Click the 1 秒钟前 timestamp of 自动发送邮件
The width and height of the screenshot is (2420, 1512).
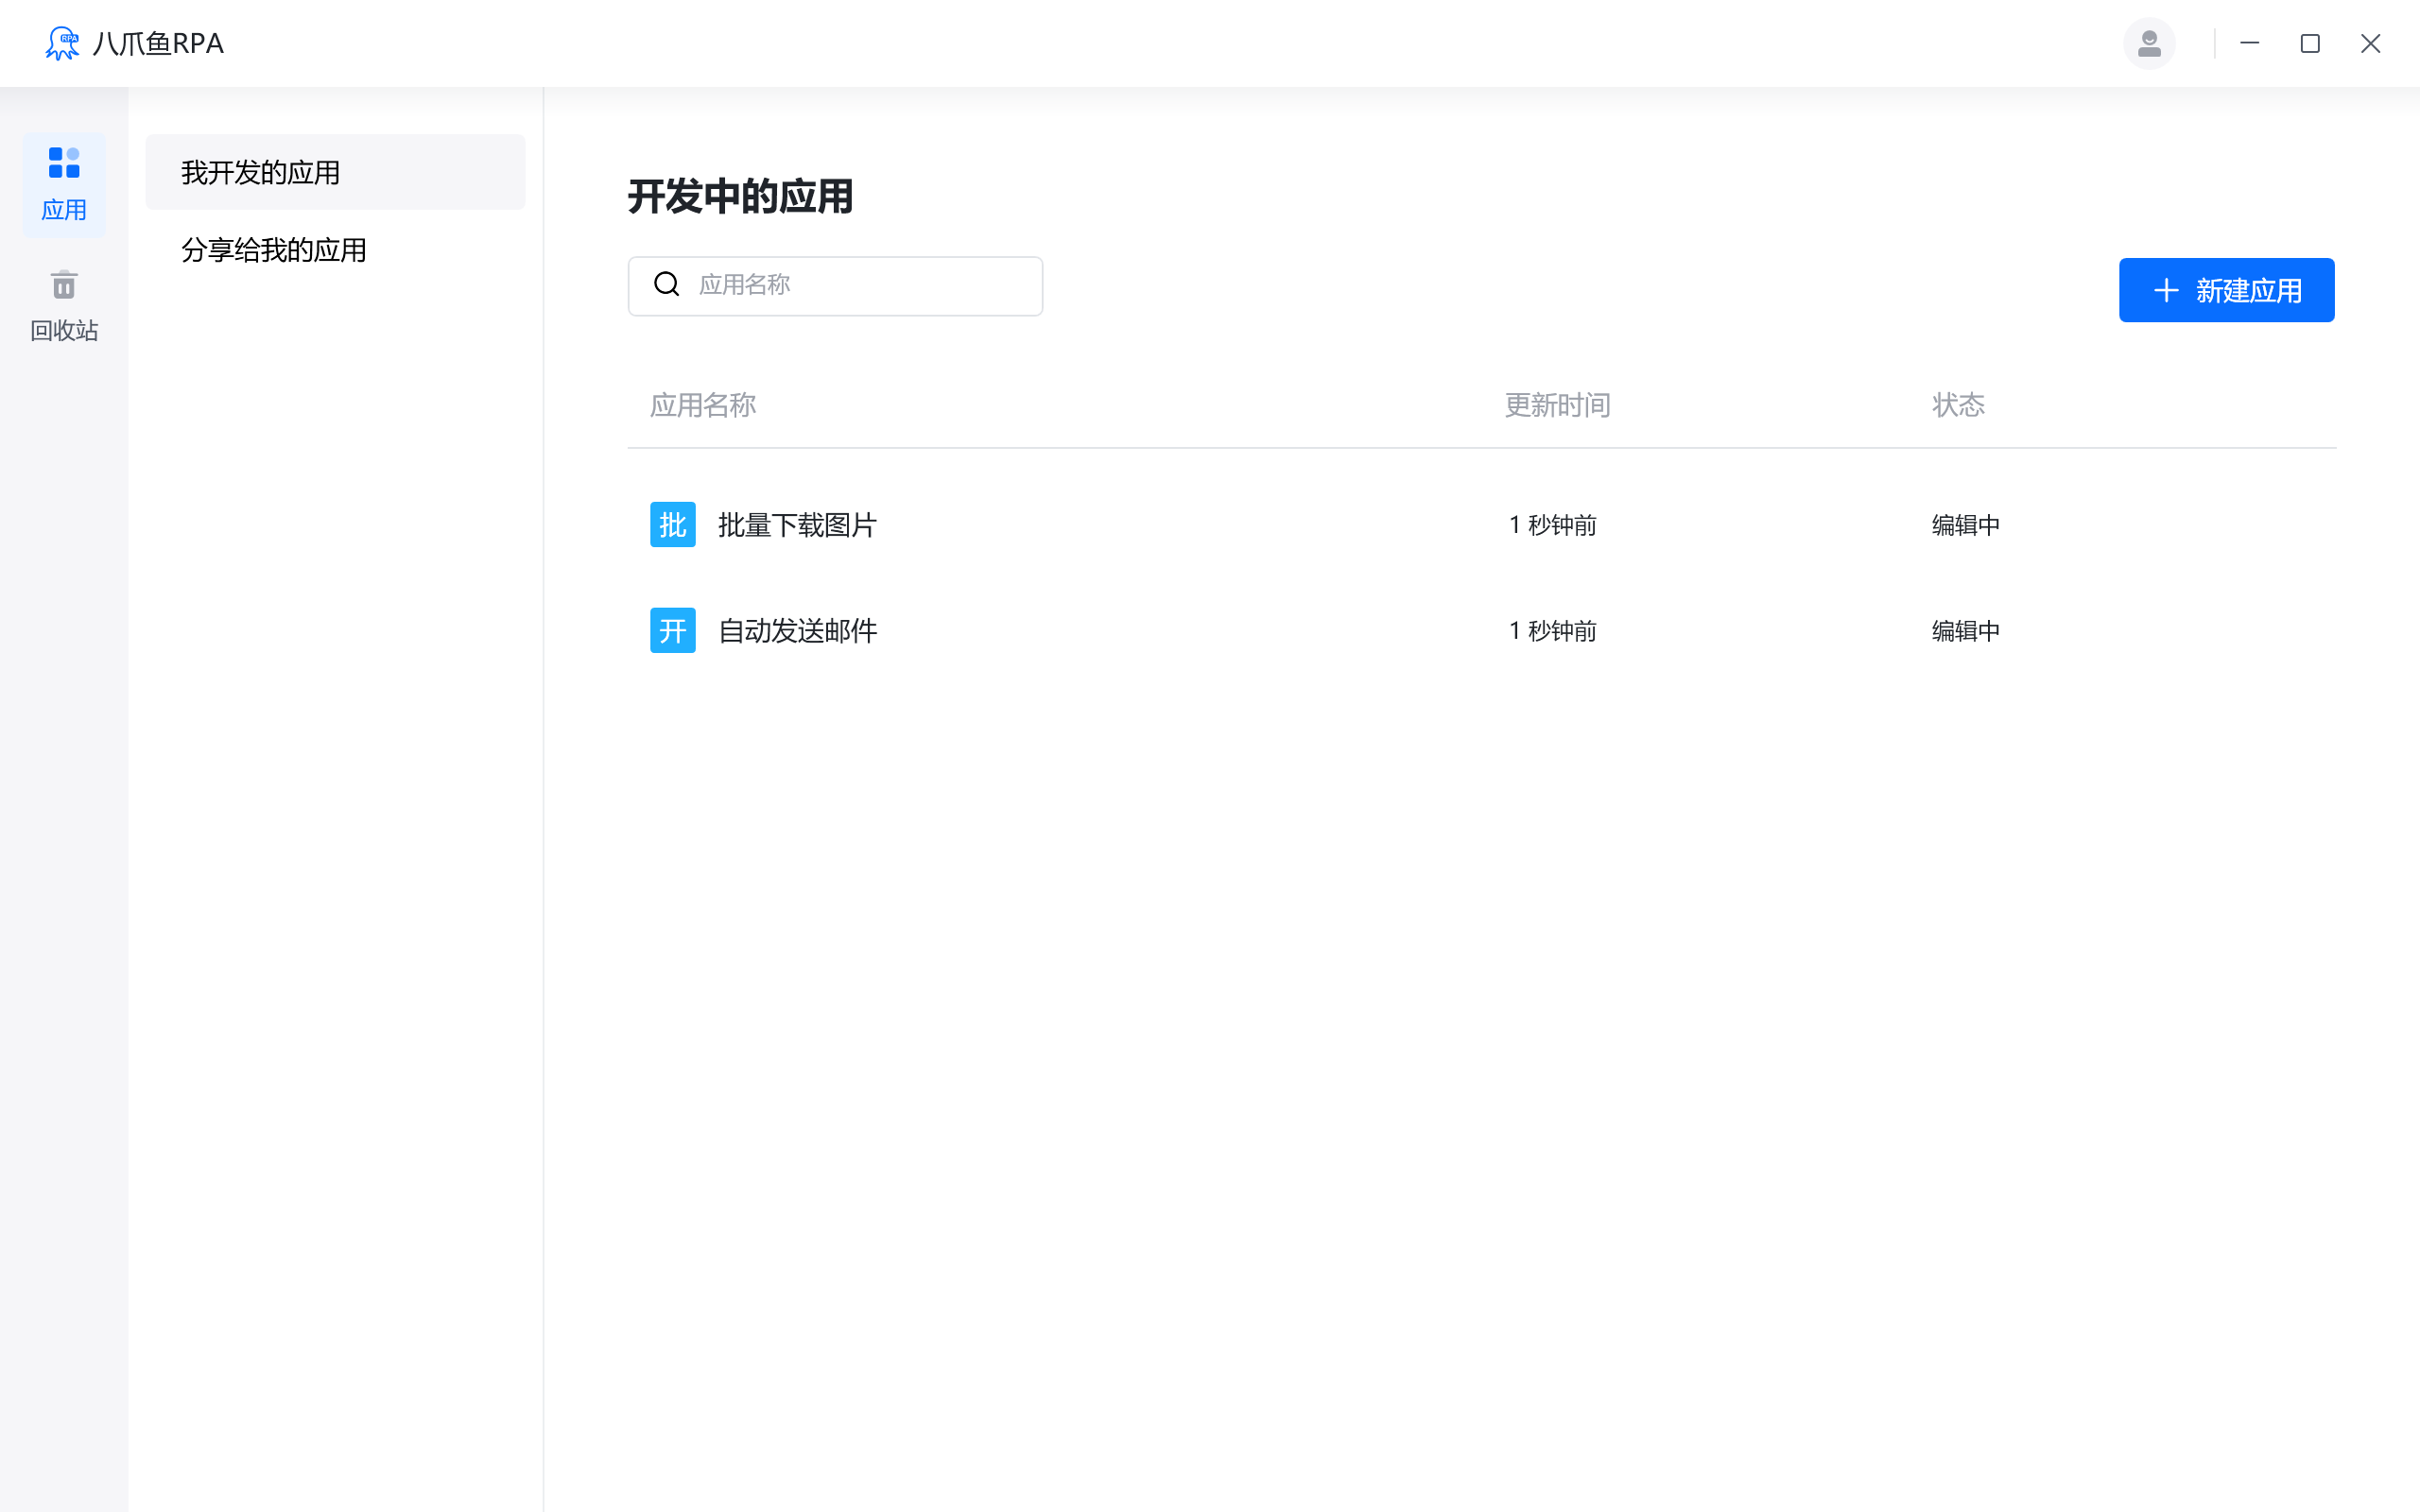point(1551,630)
